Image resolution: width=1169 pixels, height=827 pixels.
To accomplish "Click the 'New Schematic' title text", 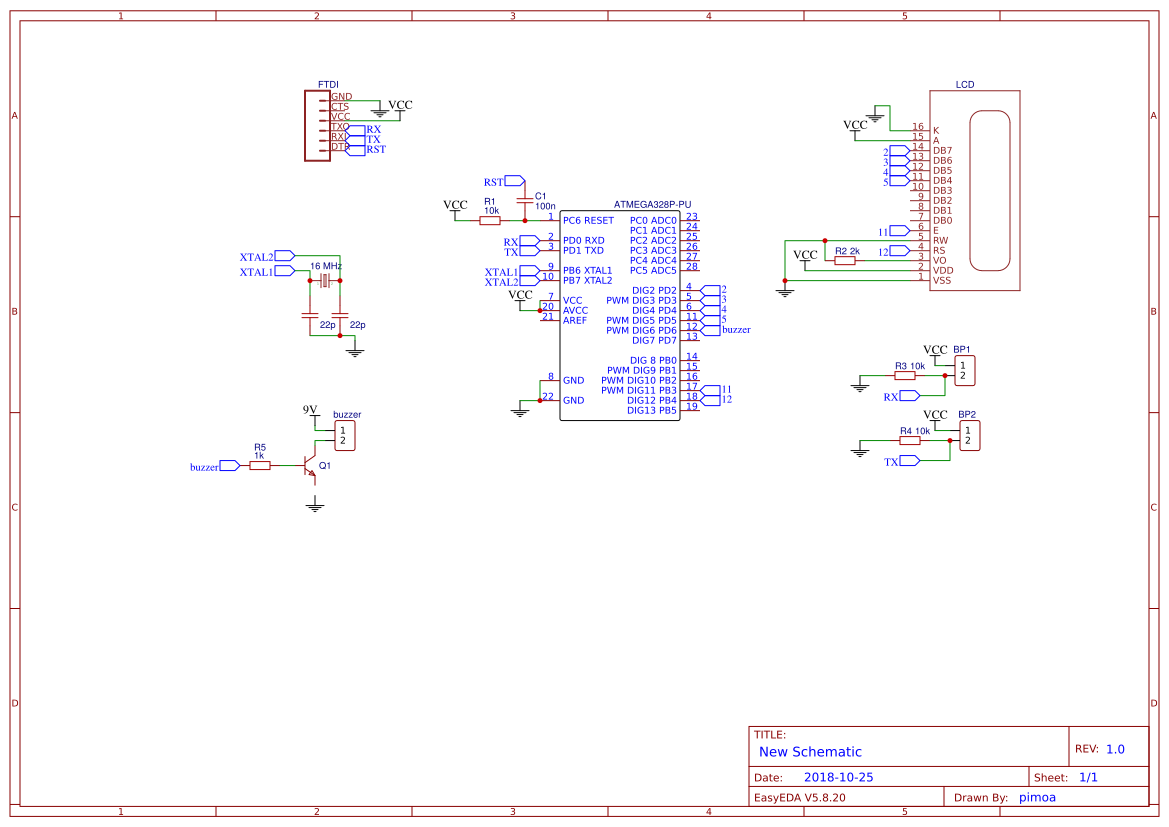I will [x=810, y=752].
